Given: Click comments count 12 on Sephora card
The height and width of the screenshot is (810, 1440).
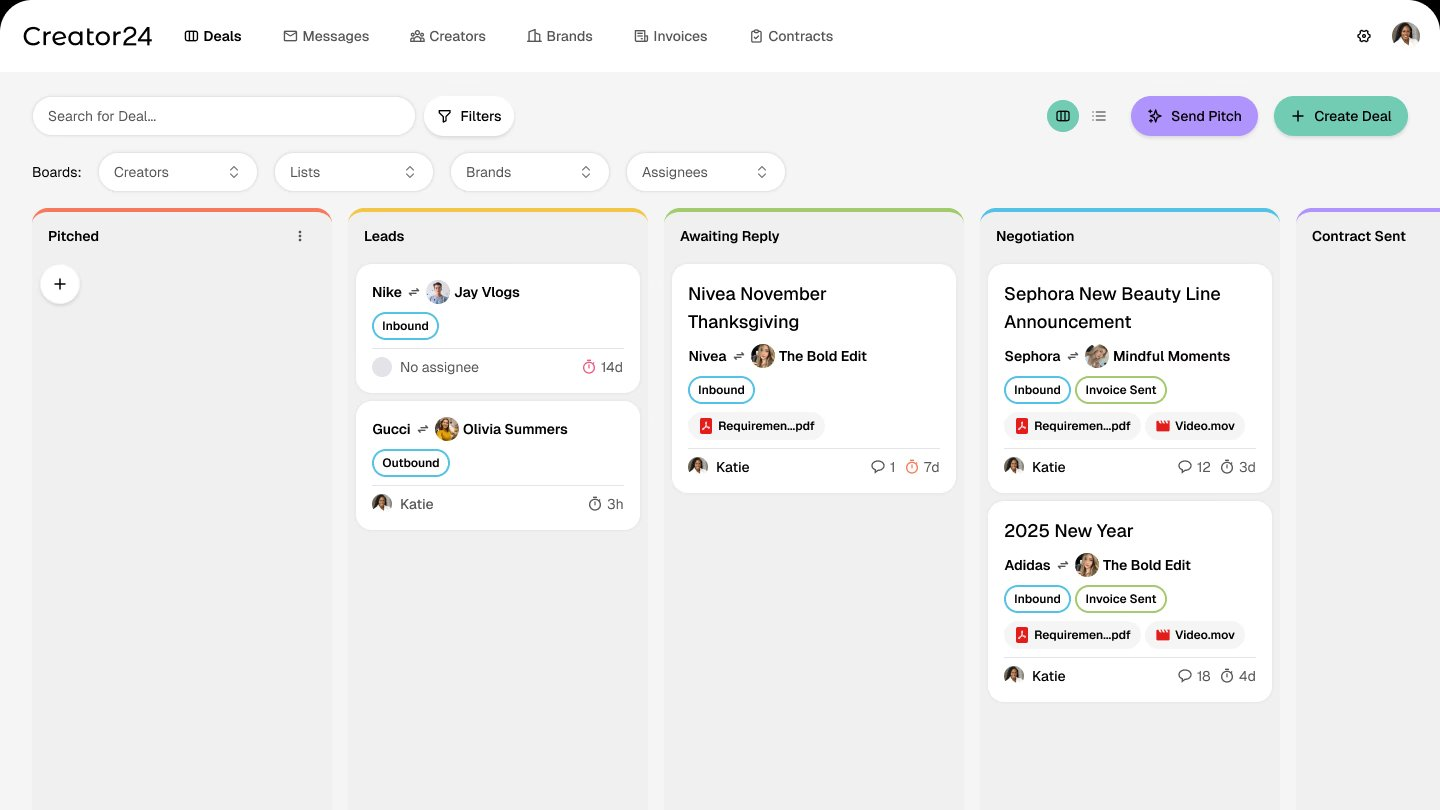Looking at the screenshot, I should [1194, 467].
